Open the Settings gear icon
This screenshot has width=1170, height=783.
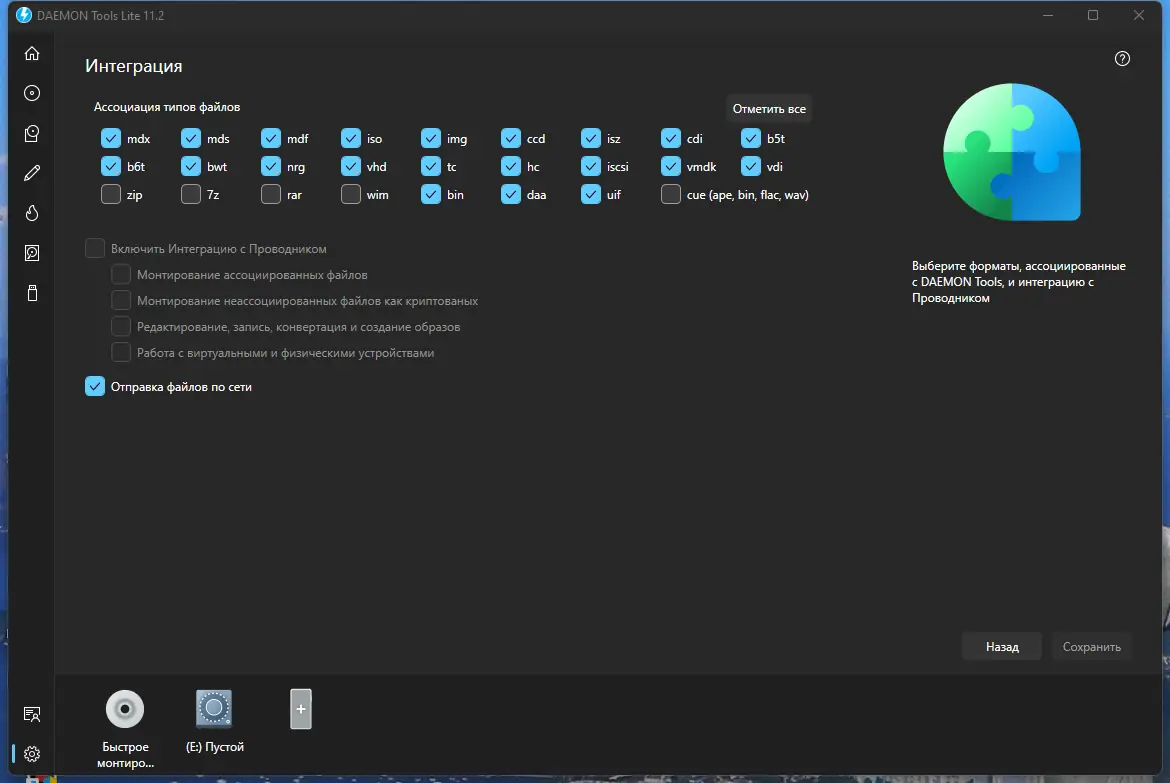[31, 754]
